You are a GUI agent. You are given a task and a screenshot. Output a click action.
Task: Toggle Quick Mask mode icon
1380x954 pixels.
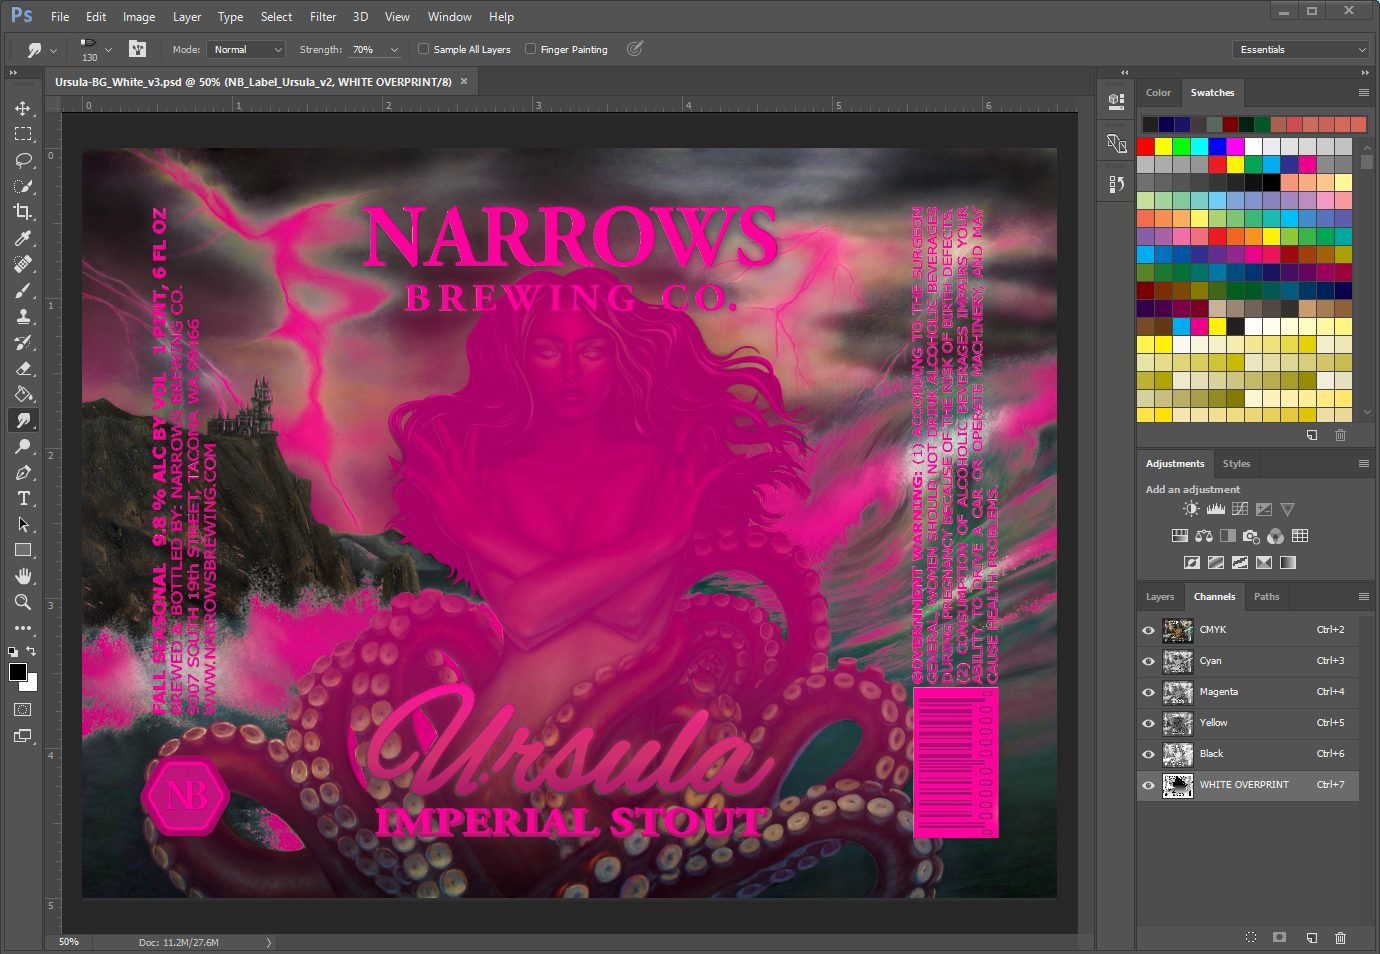23,710
